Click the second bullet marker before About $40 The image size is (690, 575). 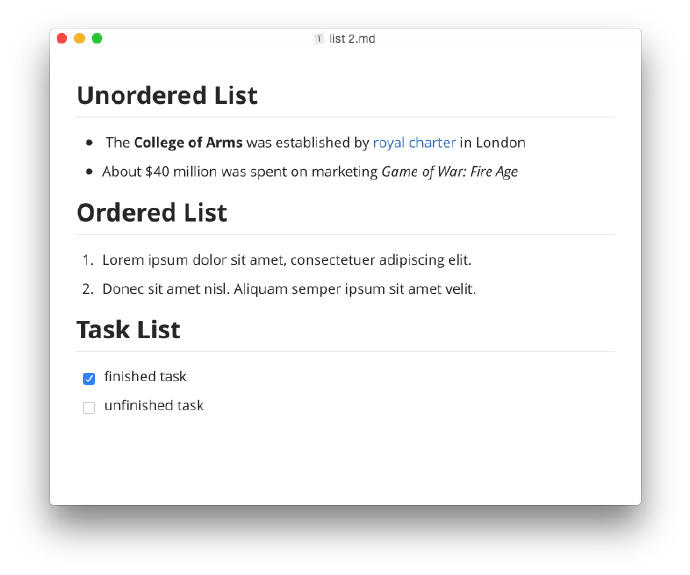(90, 172)
